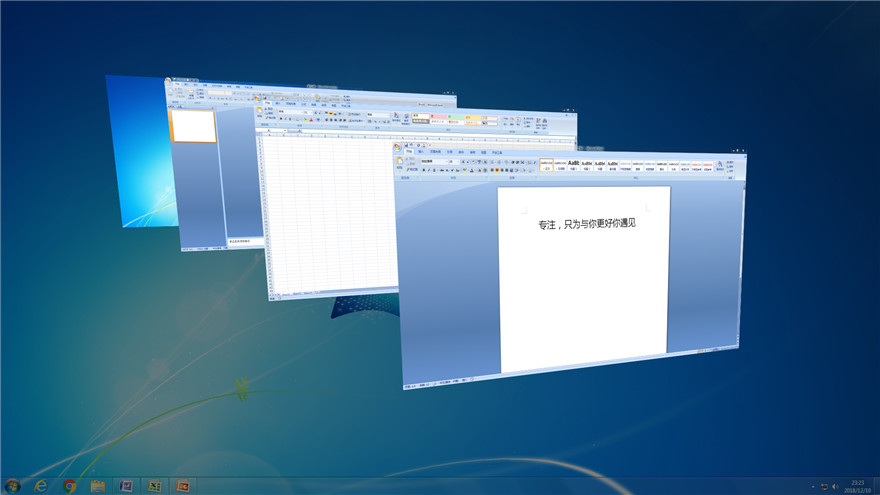Select the Desktop window in Flip 3D

pyautogui.click(x=143, y=154)
